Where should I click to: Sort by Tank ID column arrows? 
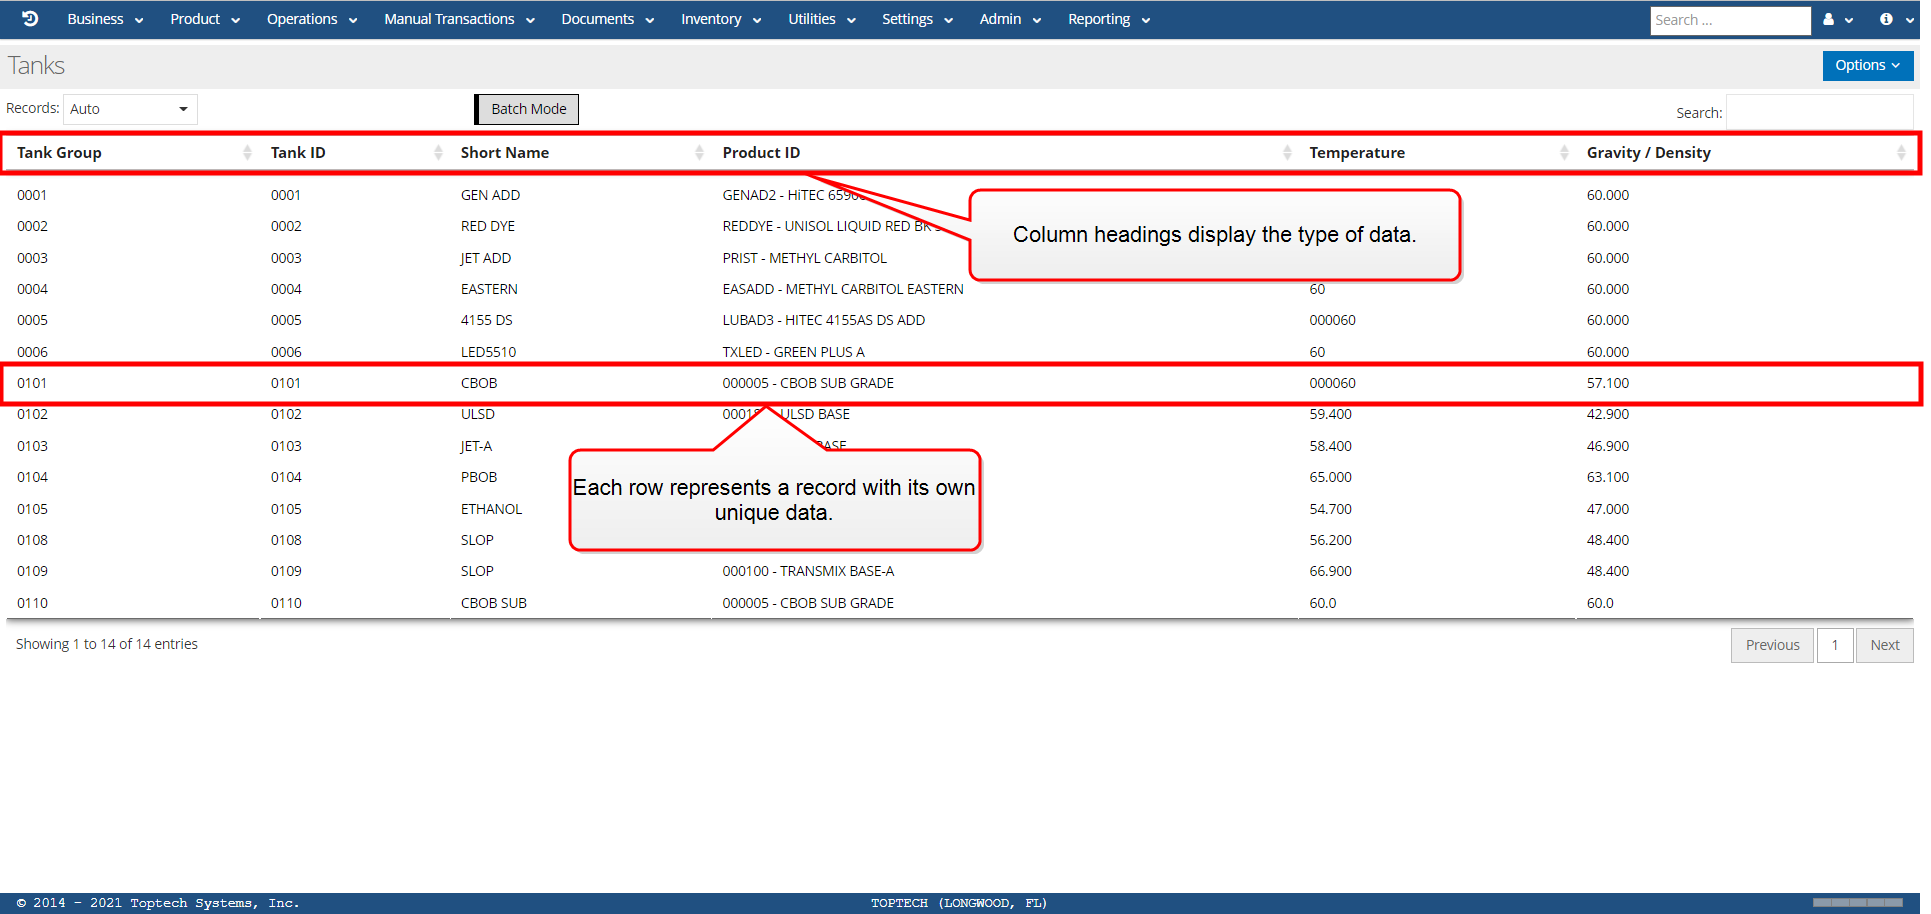438,153
